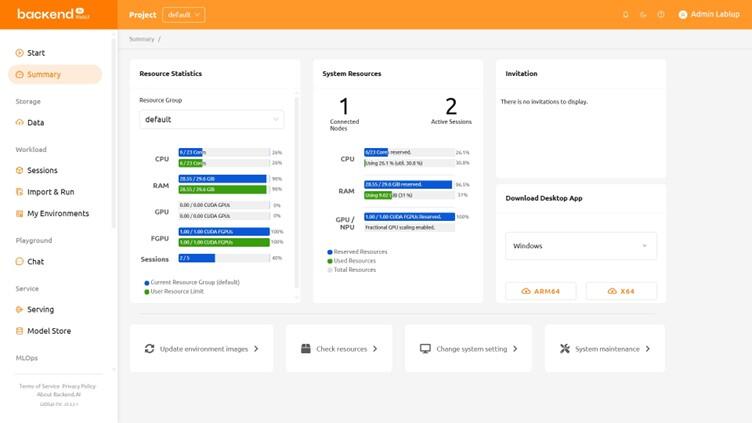Click the MLOps section label

[x=26, y=358]
